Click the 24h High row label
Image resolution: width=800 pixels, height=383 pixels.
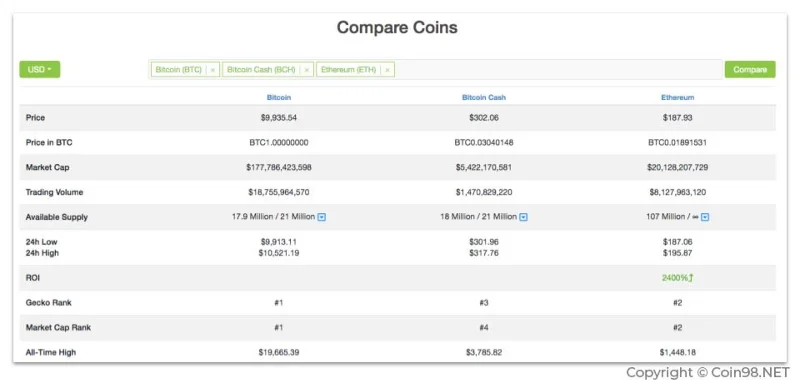[42, 253]
